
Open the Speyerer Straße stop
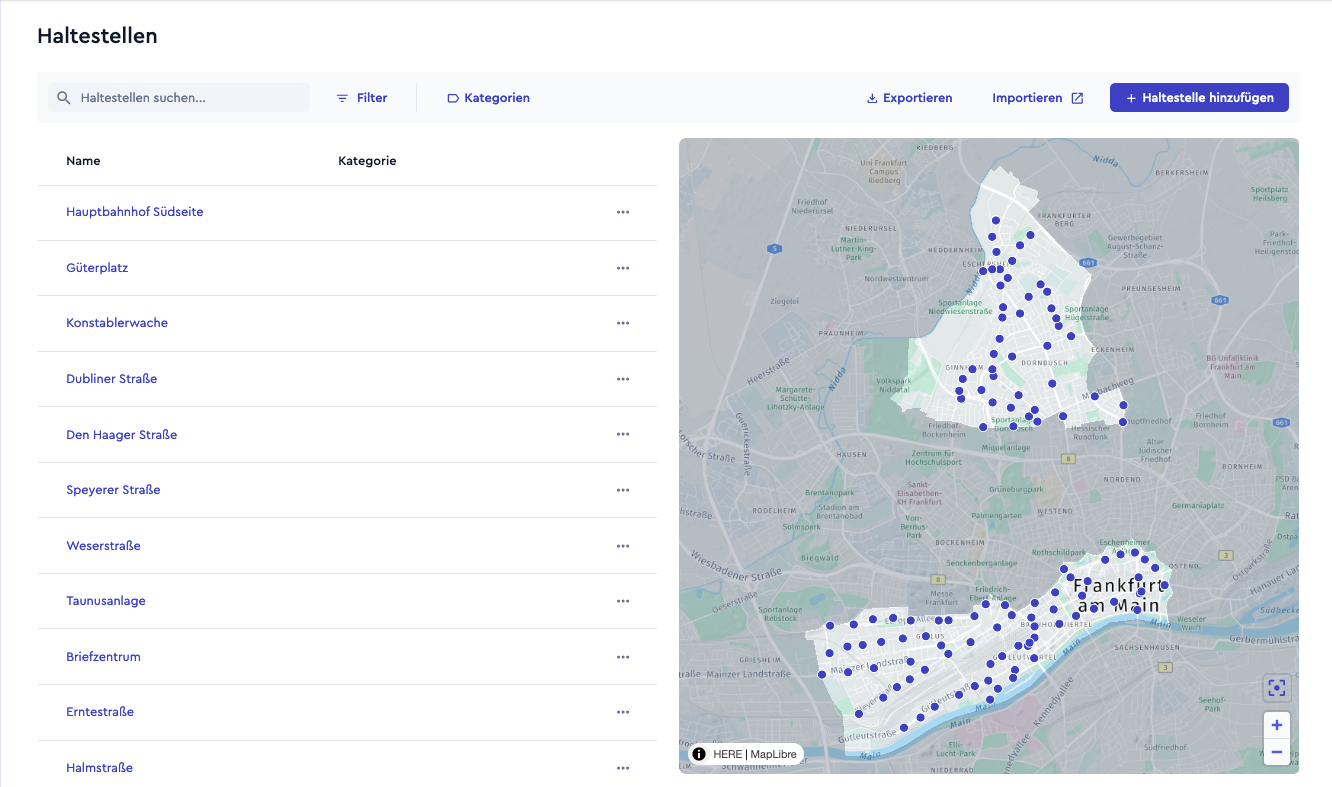(x=113, y=490)
